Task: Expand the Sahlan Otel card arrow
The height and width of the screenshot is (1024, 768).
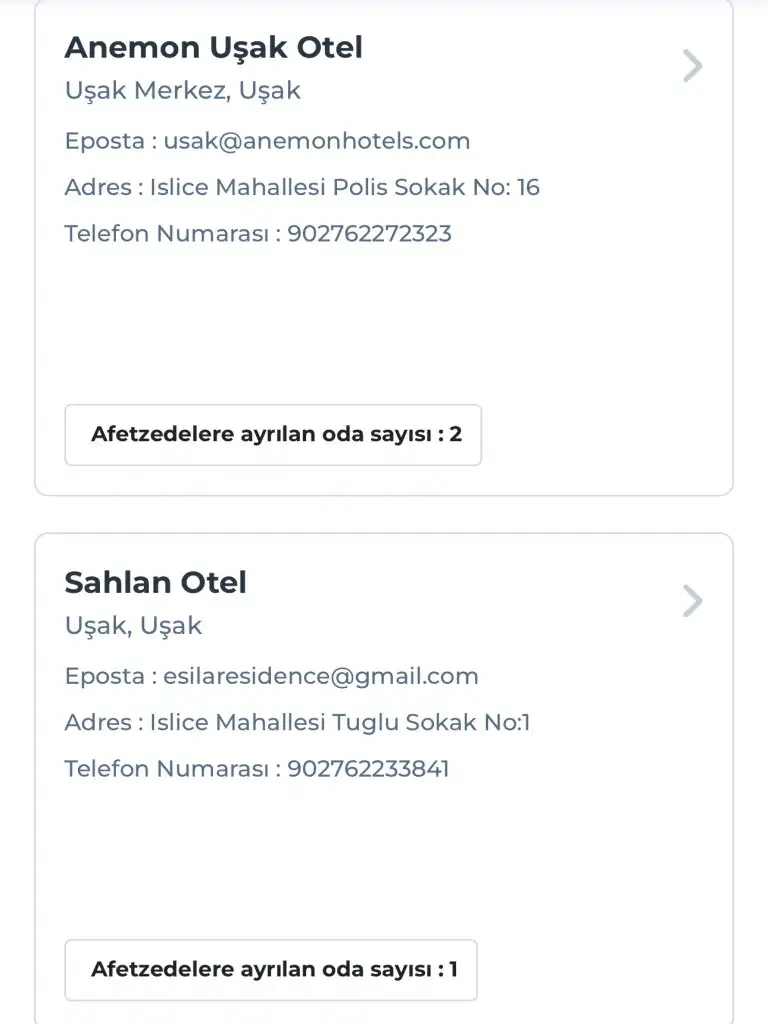Action: click(692, 602)
